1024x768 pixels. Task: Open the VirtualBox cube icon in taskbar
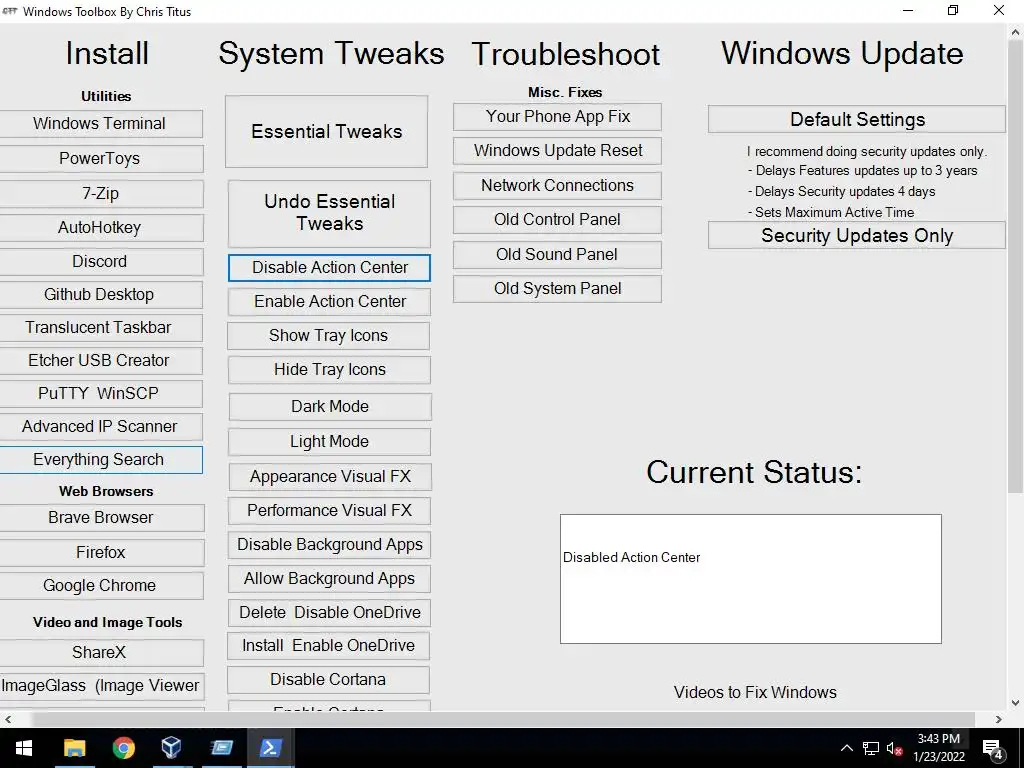click(x=172, y=748)
